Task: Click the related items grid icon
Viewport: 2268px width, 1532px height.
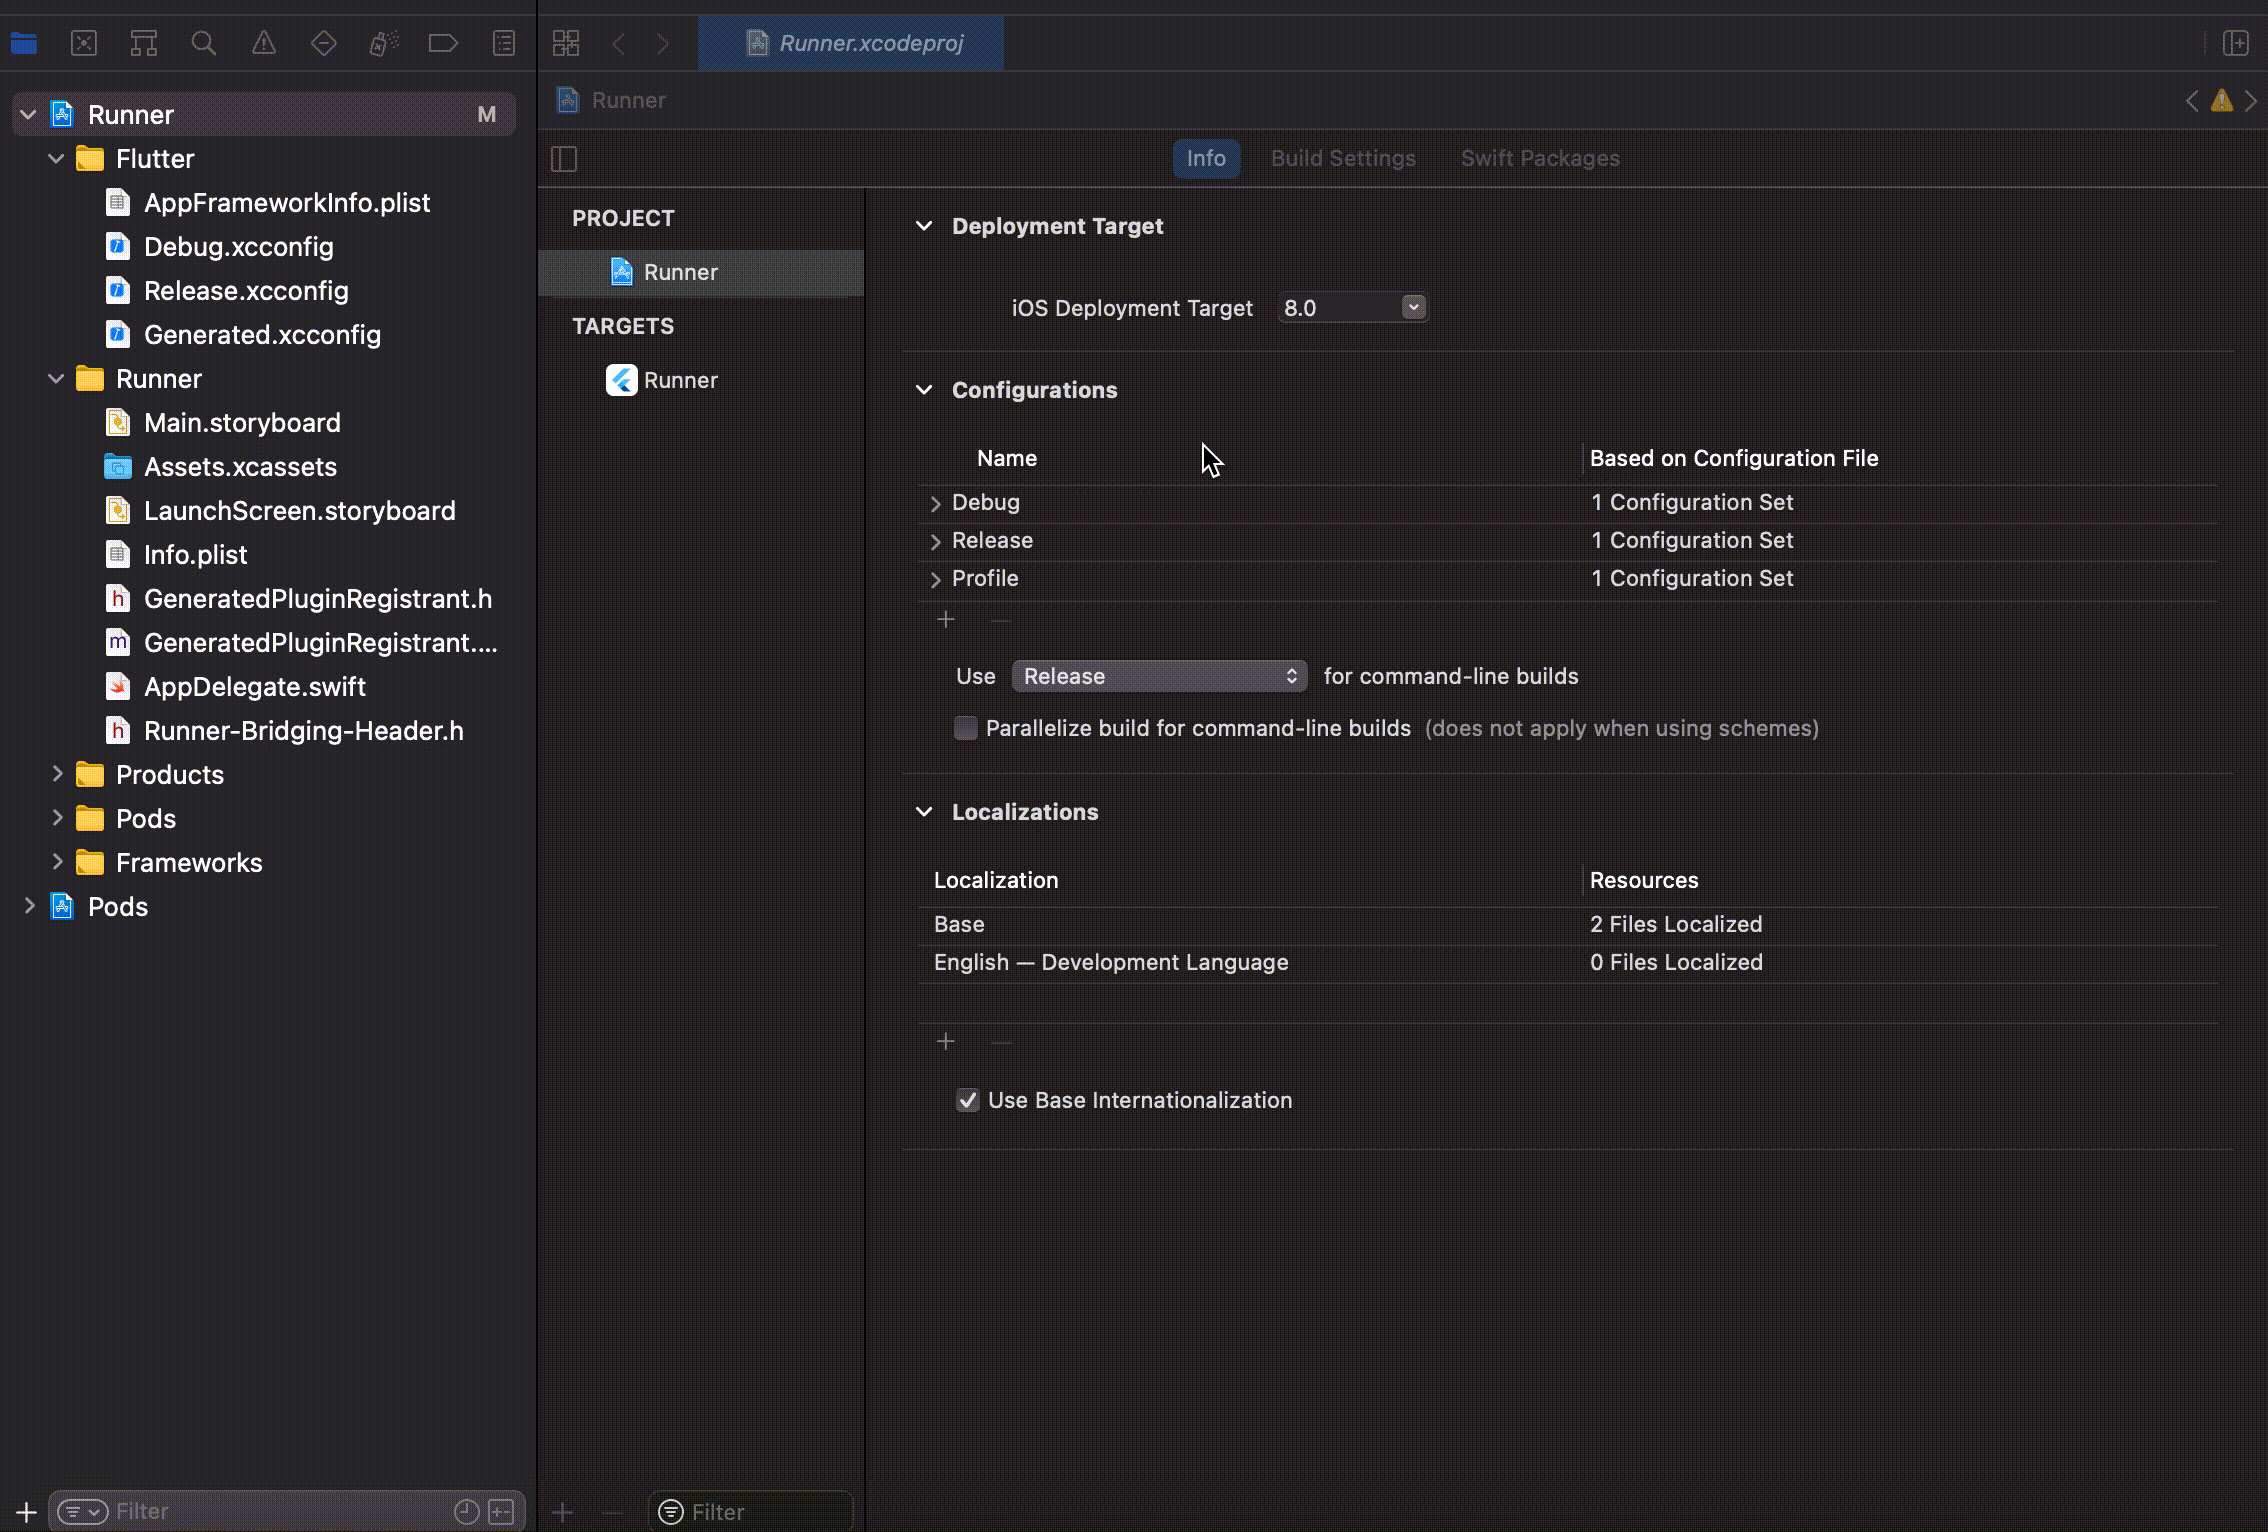Action: pyautogui.click(x=566, y=43)
